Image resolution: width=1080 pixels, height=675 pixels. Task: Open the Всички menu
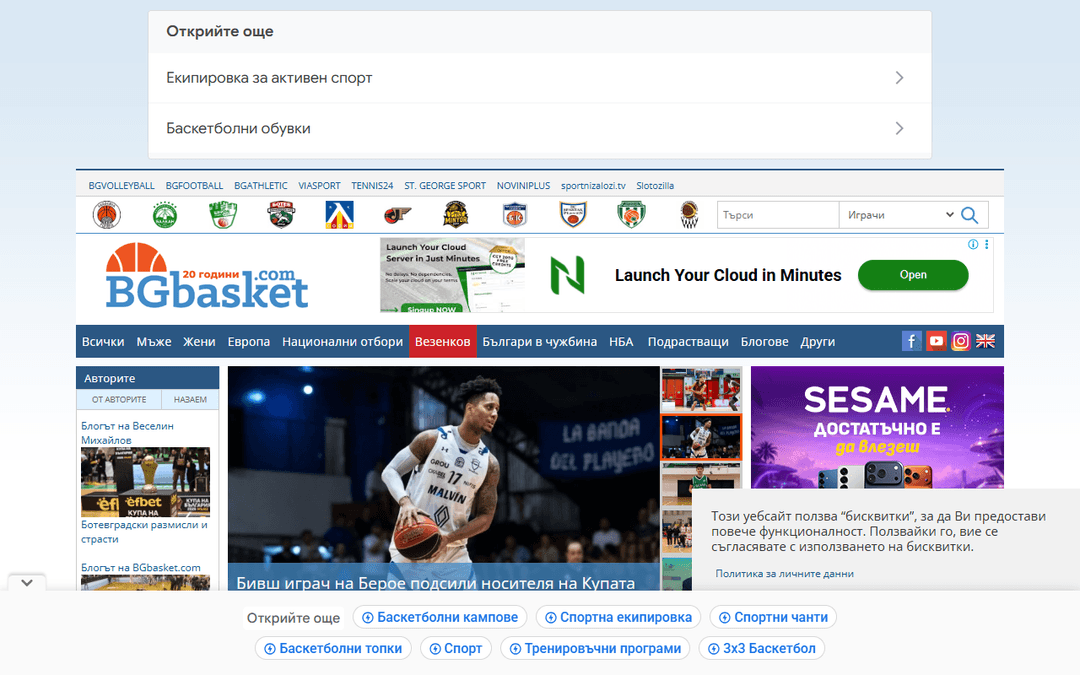point(103,342)
